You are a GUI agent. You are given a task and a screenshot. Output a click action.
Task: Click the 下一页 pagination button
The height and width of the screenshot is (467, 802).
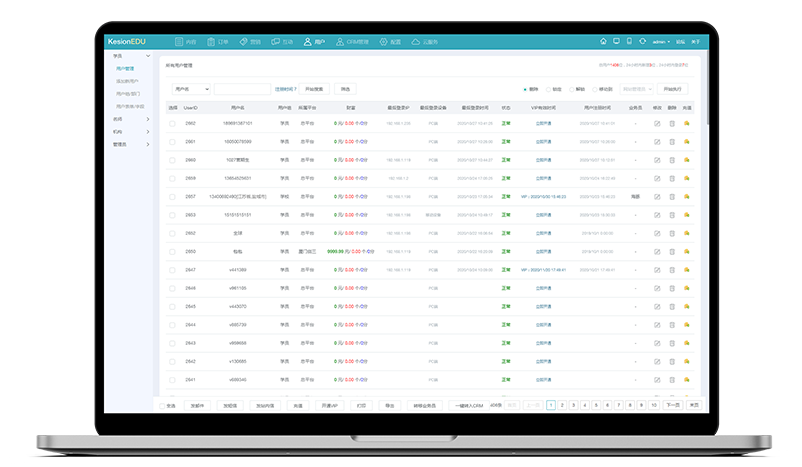point(673,405)
